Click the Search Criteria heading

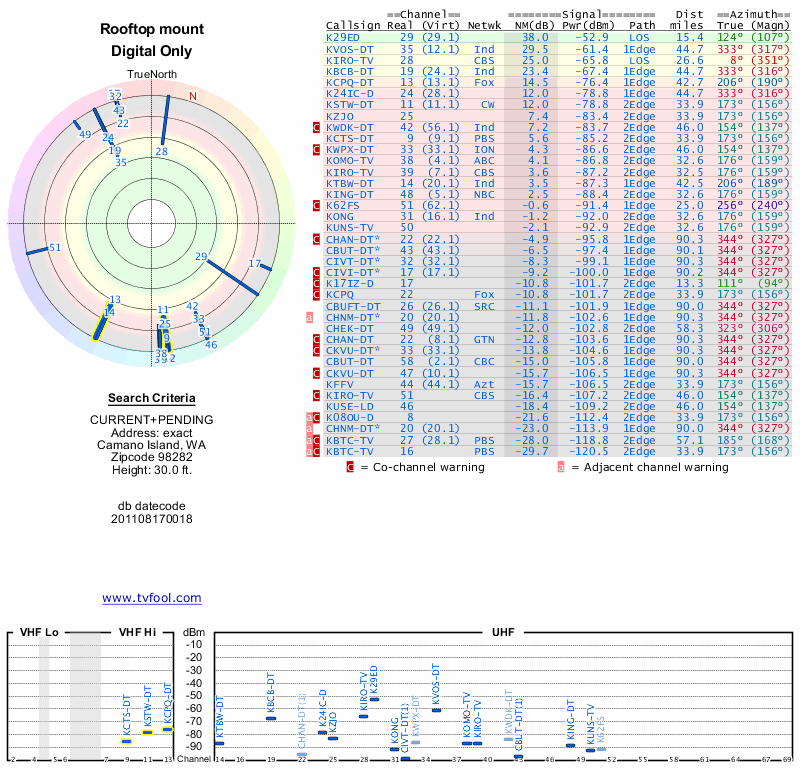pyautogui.click(x=152, y=398)
